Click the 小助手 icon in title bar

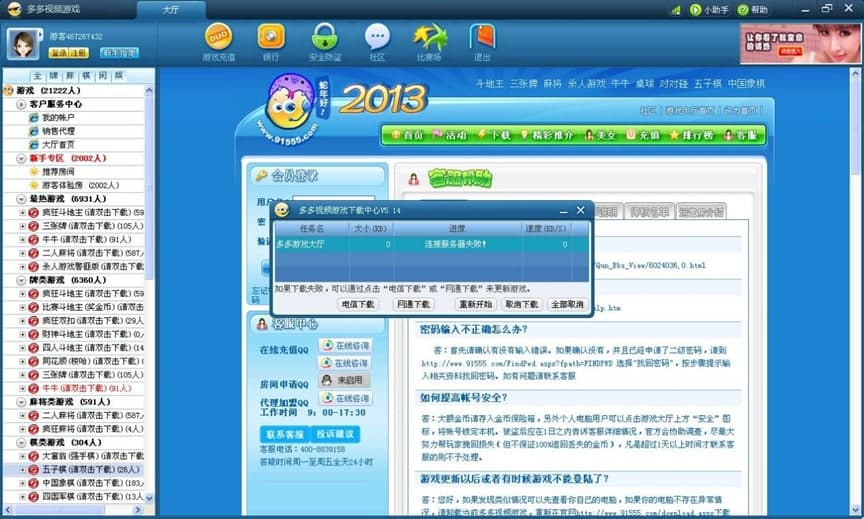[695, 10]
